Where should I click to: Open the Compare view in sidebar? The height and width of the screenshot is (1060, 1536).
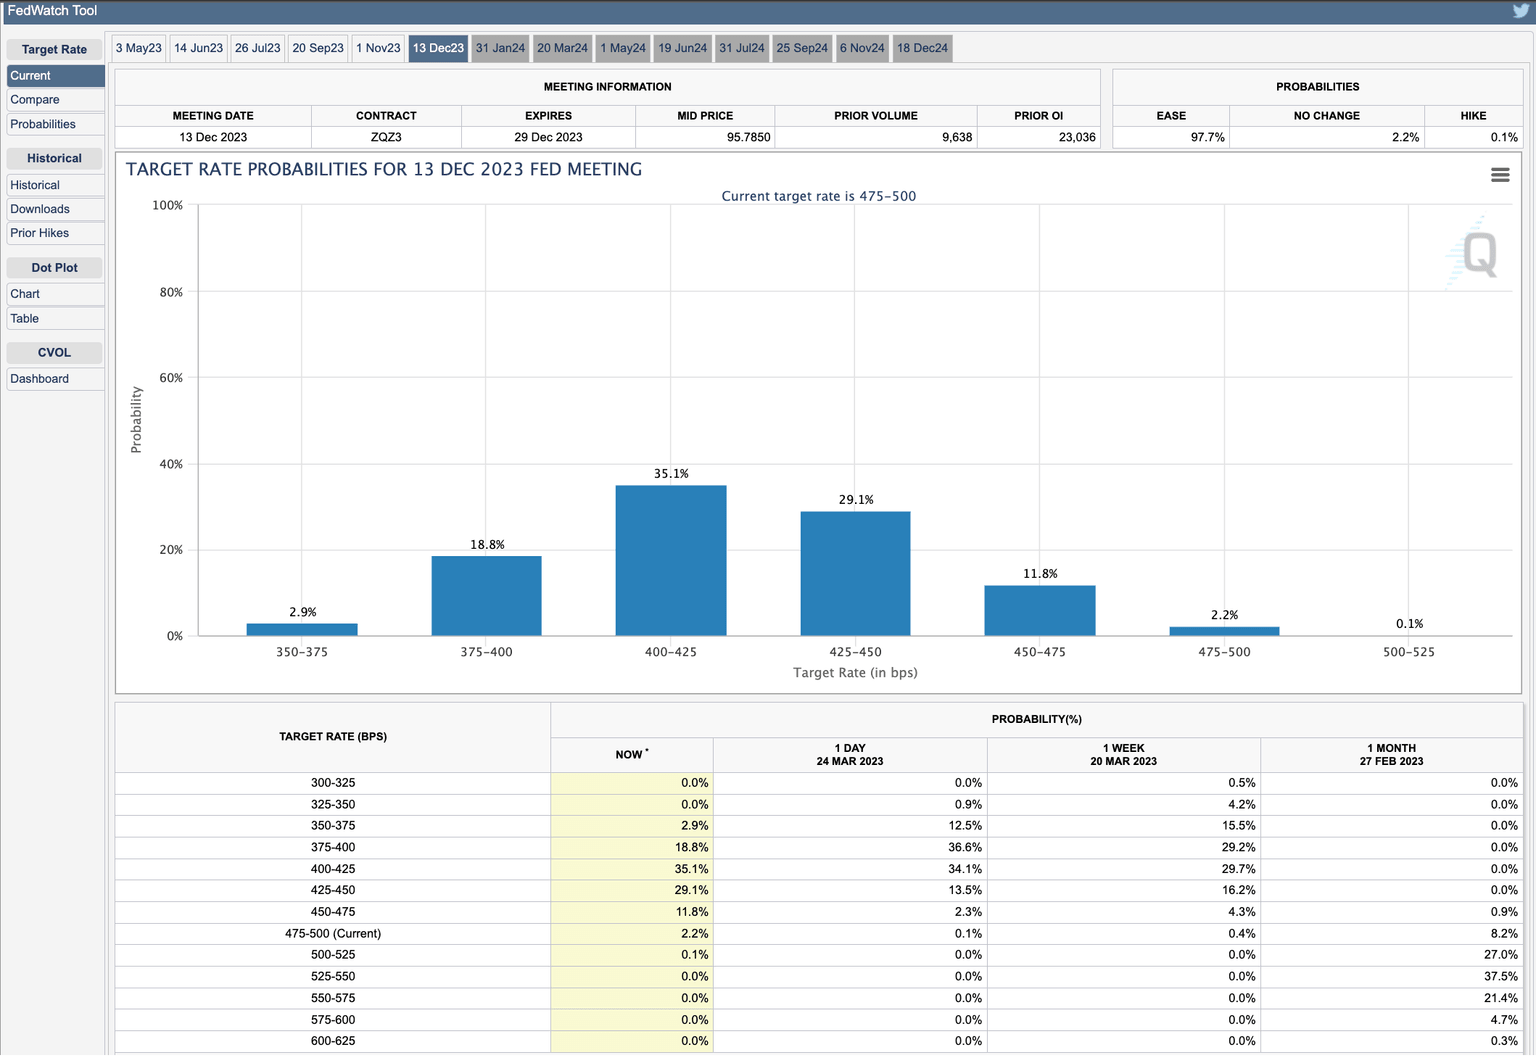(35, 100)
